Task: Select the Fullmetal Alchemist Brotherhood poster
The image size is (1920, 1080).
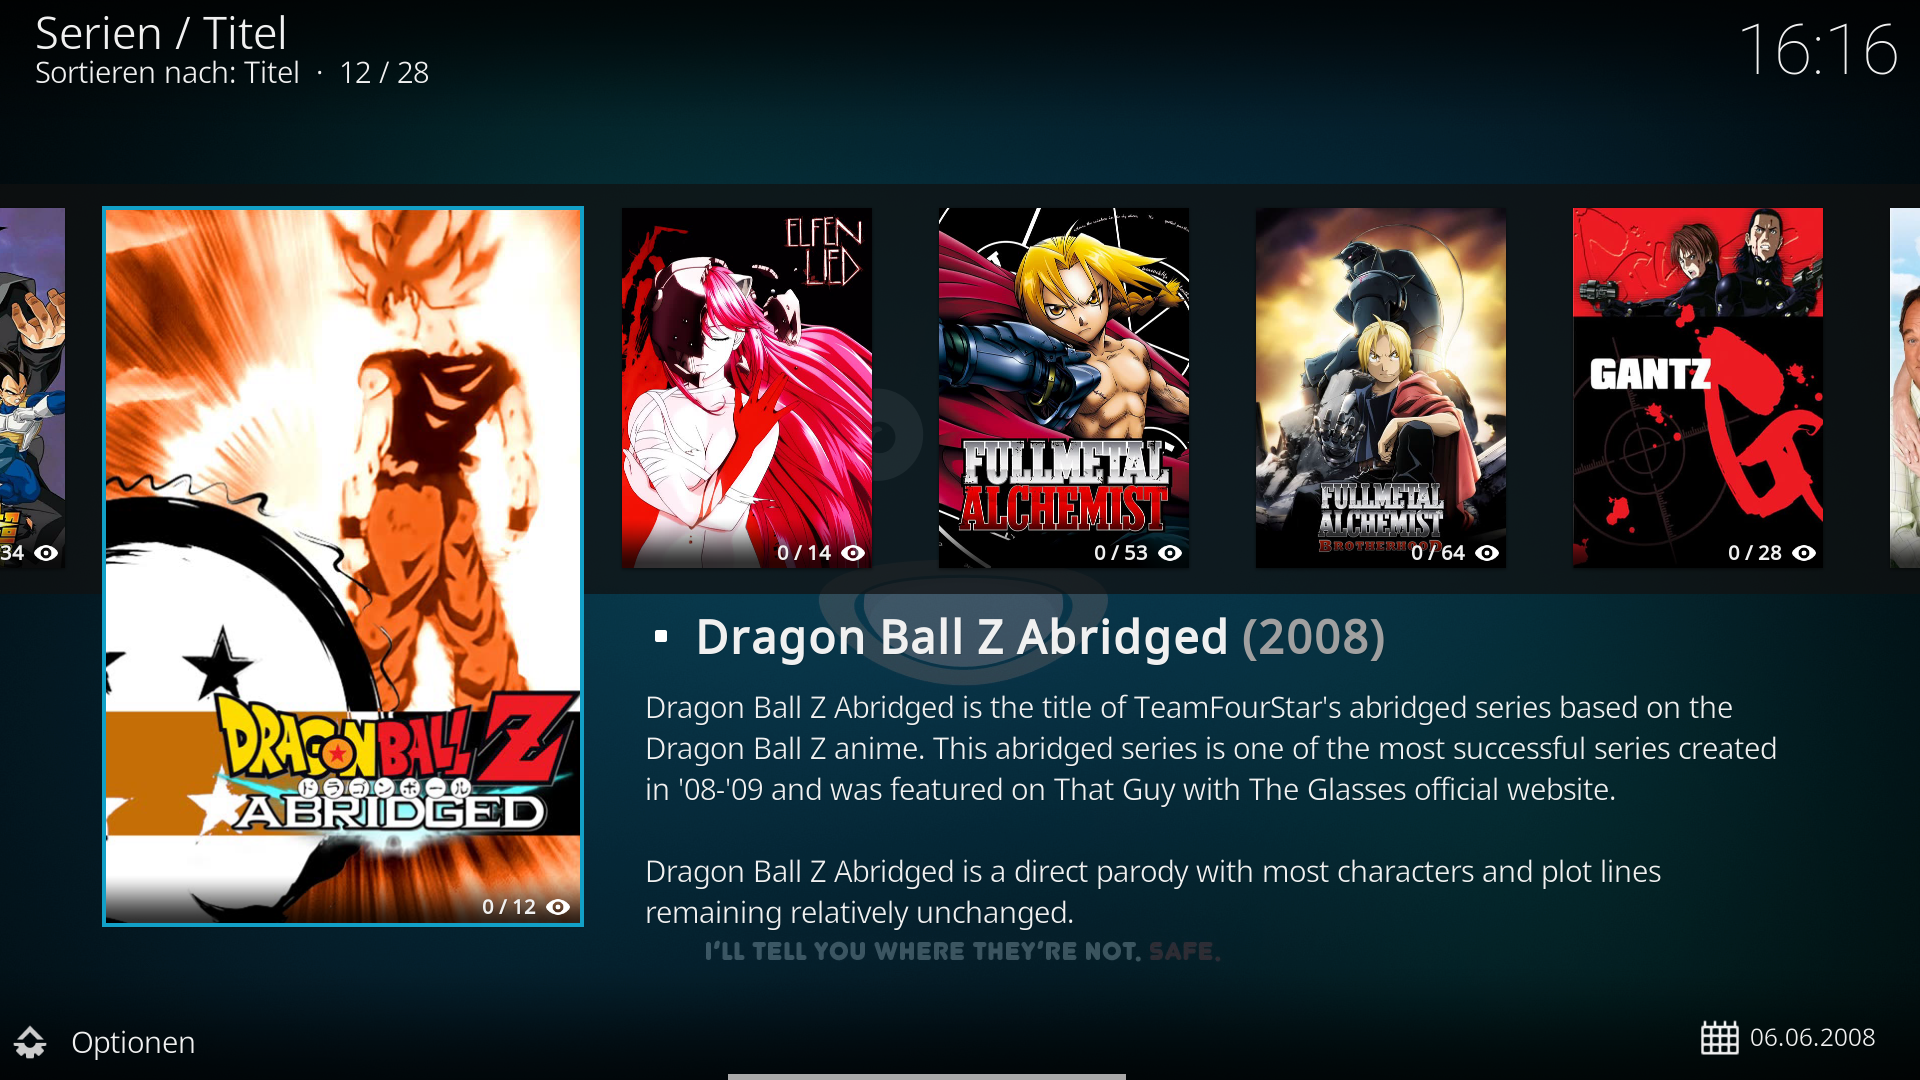Action: click(x=1381, y=388)
